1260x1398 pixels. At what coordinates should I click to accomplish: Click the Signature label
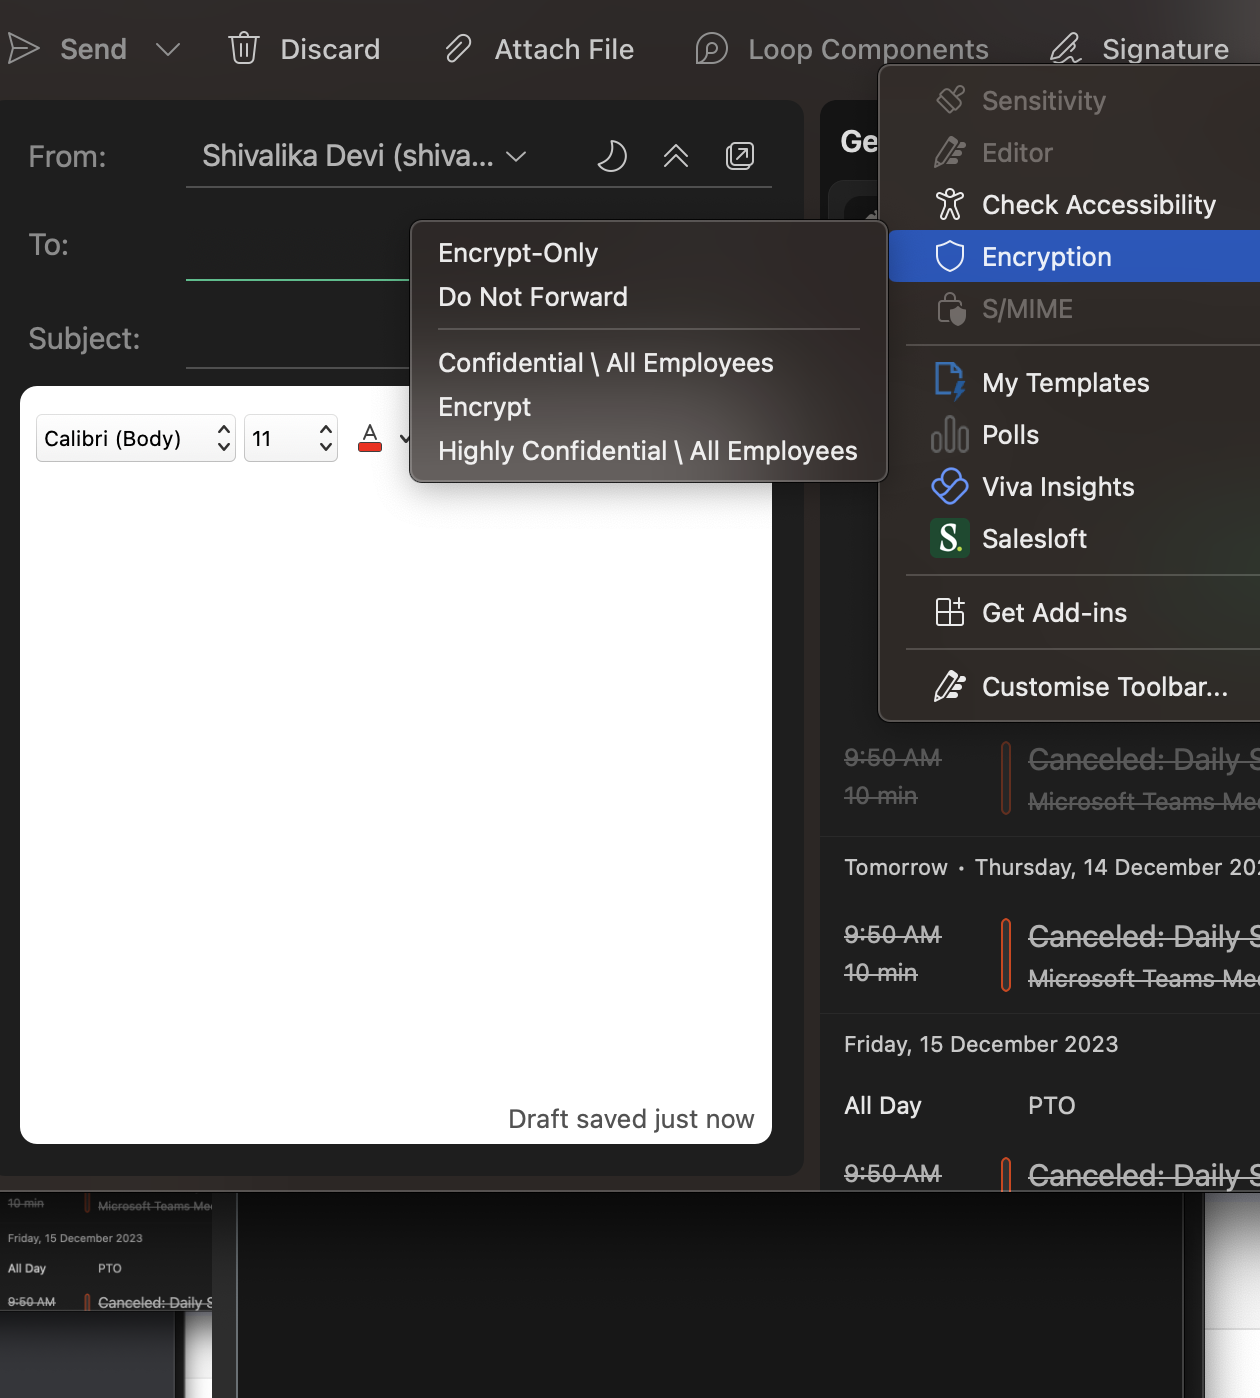1165,49
